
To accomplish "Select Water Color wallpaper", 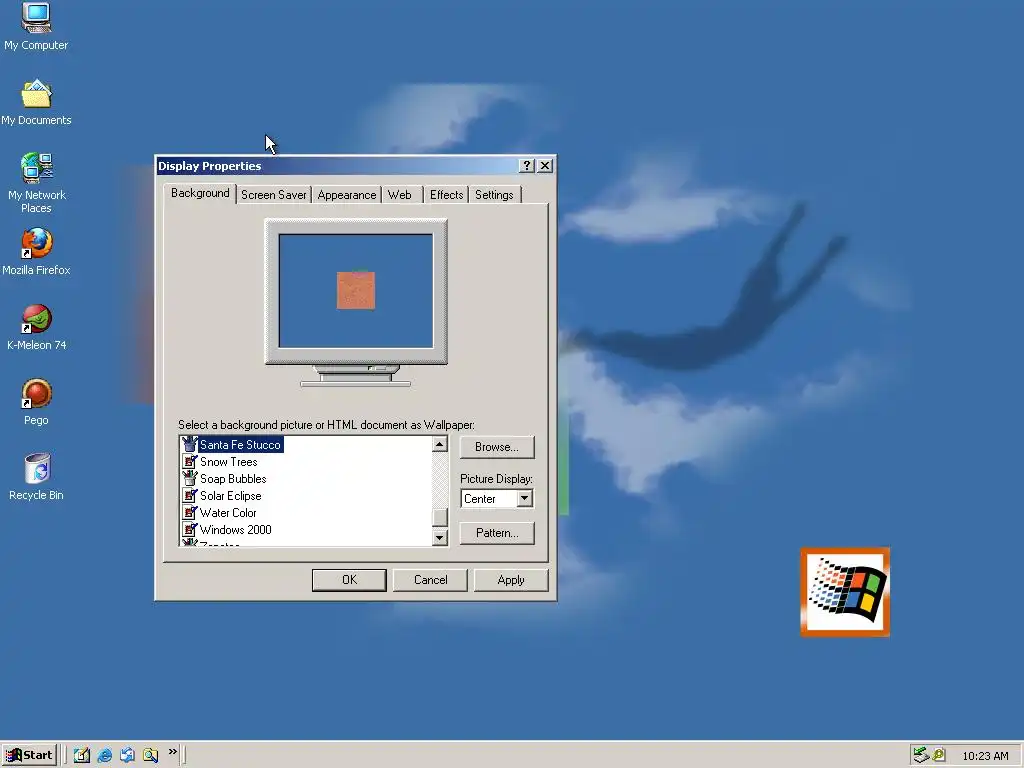I will [x=228, y=513].
